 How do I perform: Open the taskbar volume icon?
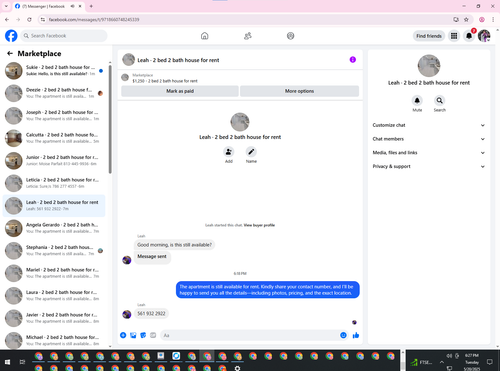click(449, 356)
